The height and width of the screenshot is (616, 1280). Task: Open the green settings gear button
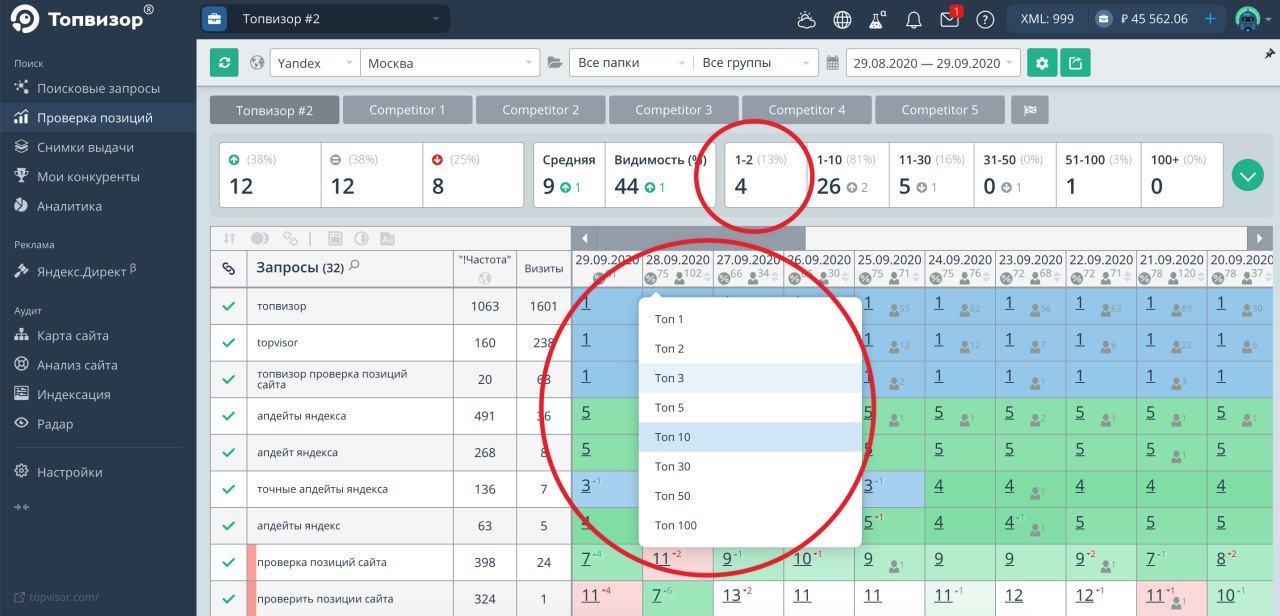pyautogui.click(x=1042, y=63)
